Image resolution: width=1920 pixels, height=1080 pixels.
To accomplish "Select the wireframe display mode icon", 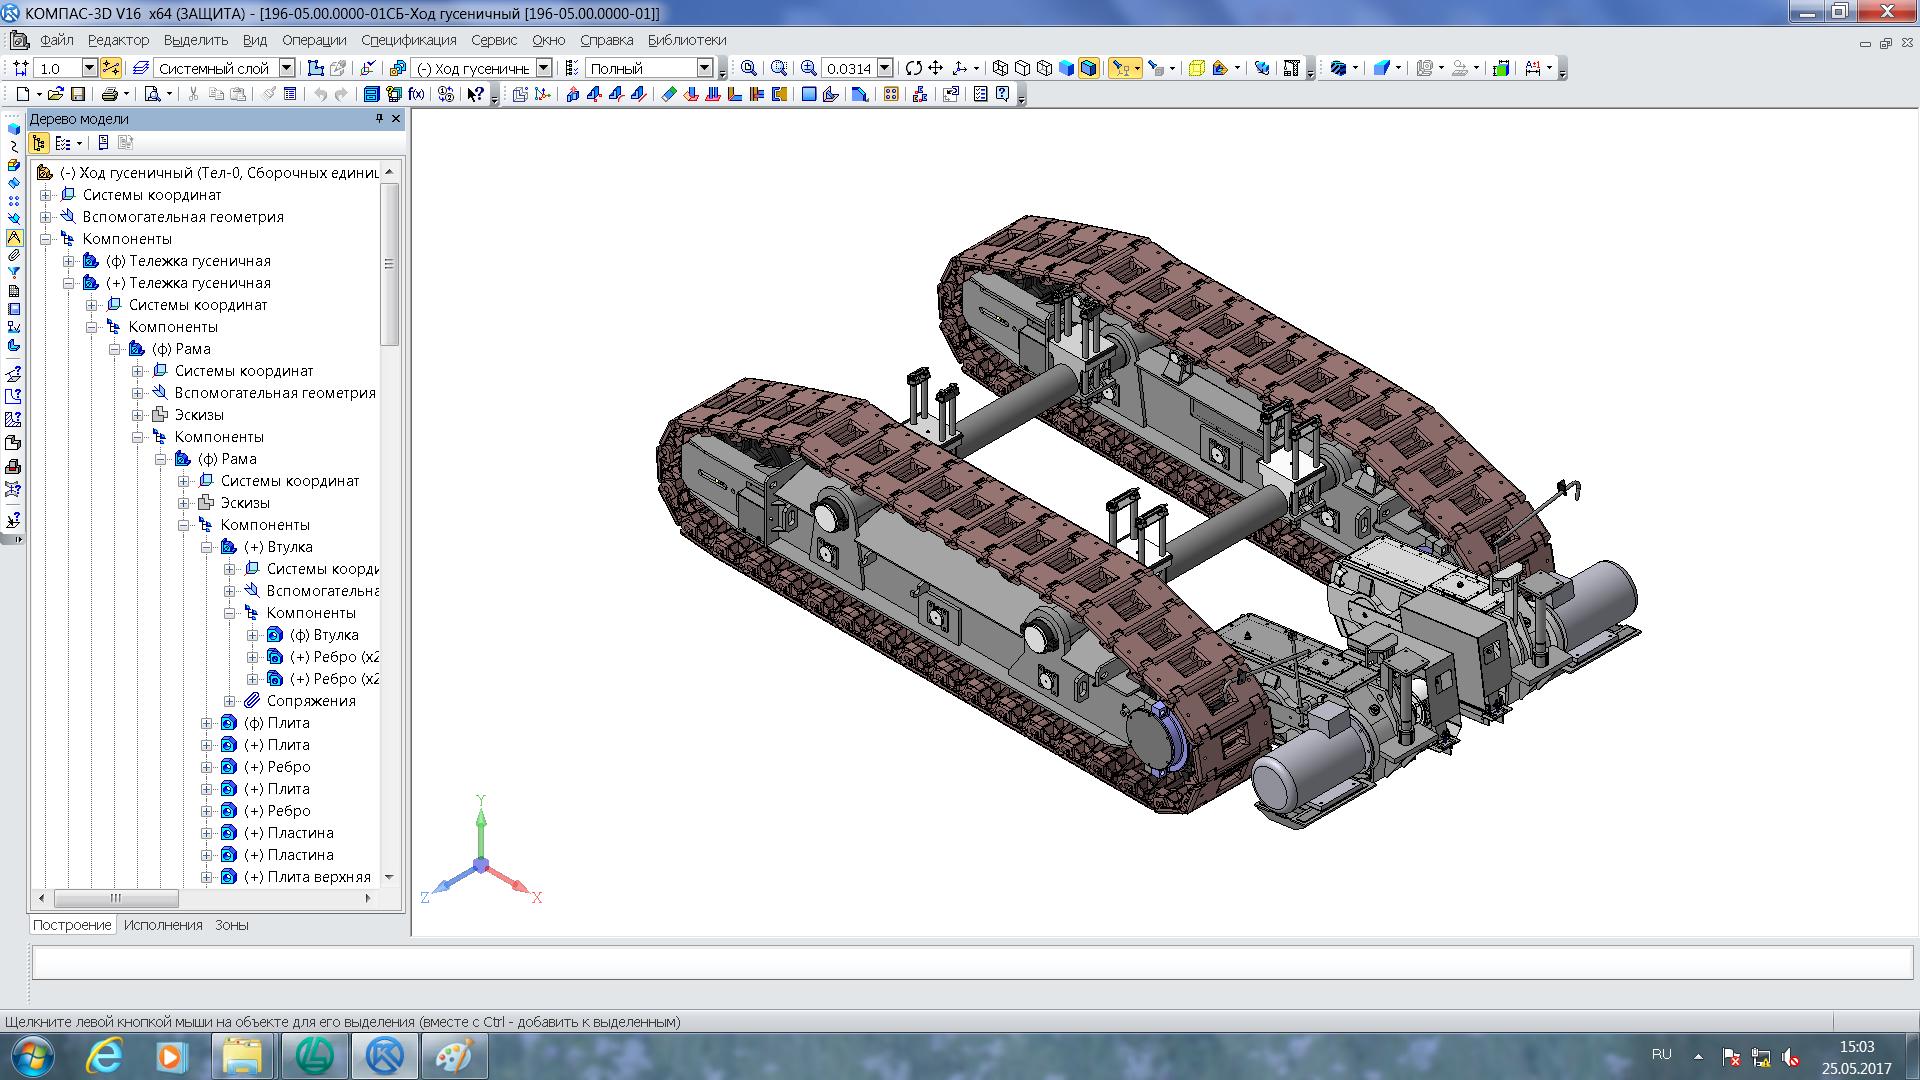I will pyautogui.click(x=1000, y=68).
